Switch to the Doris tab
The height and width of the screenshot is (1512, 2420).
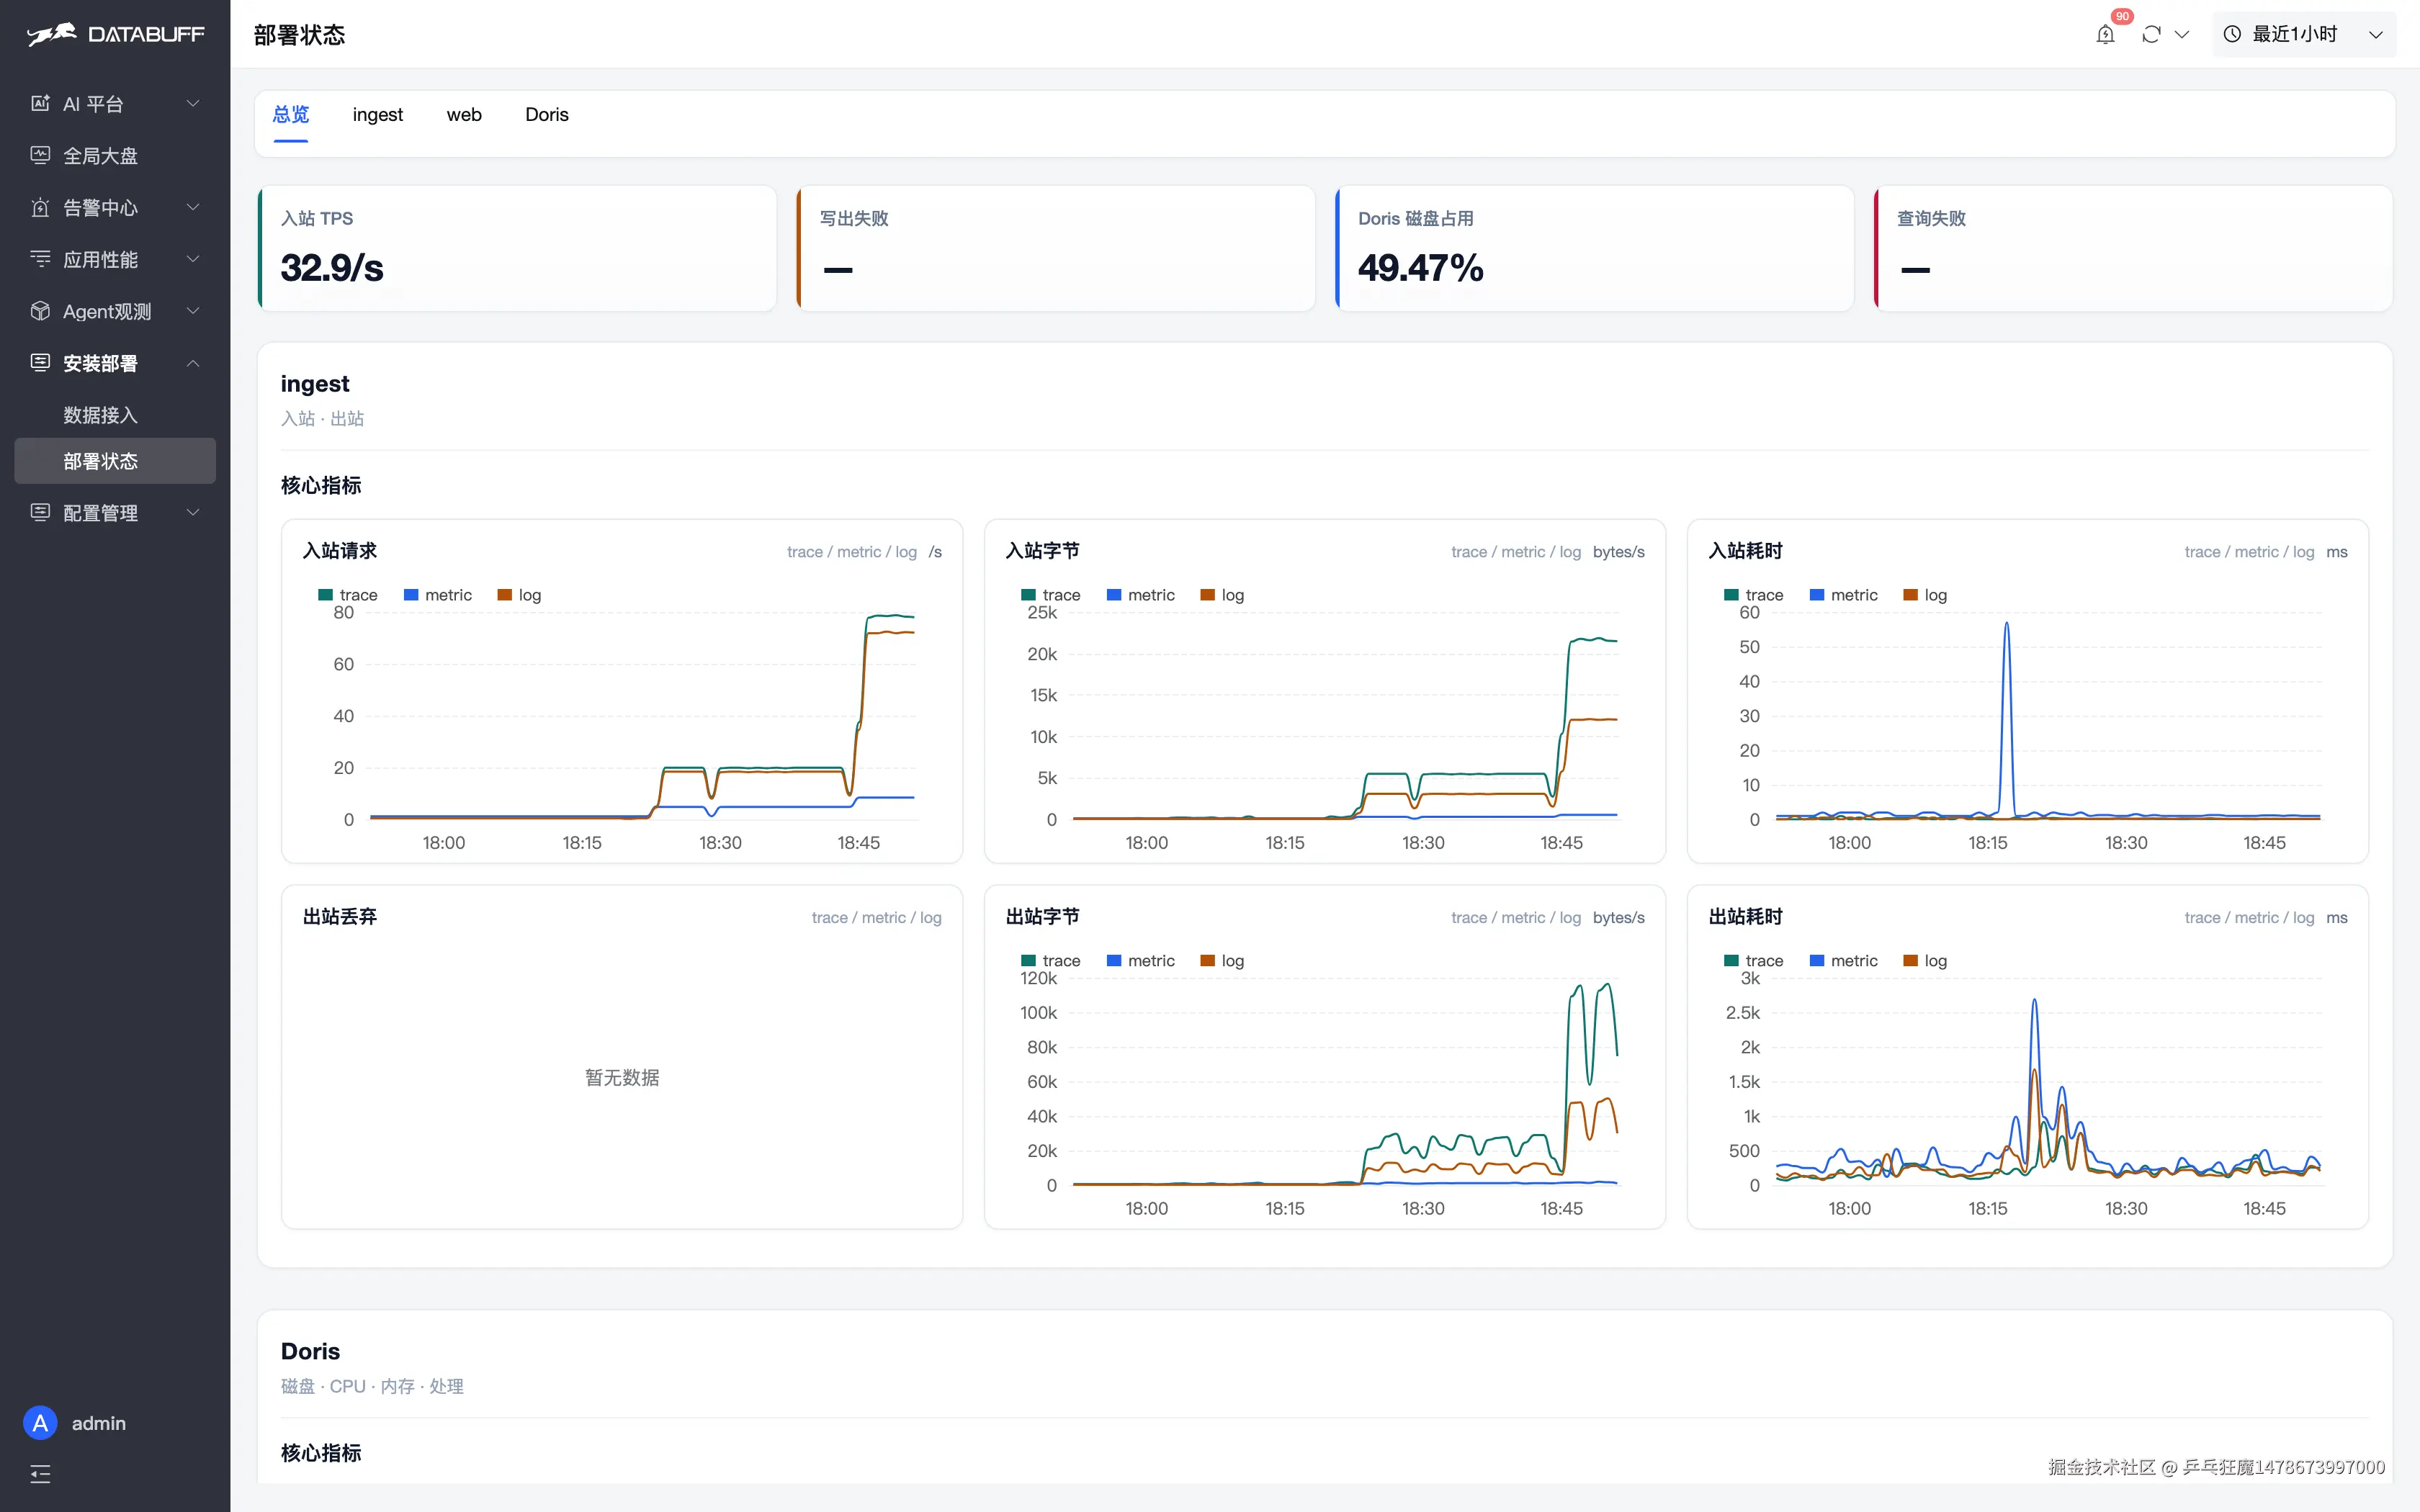tap(547, 115)
